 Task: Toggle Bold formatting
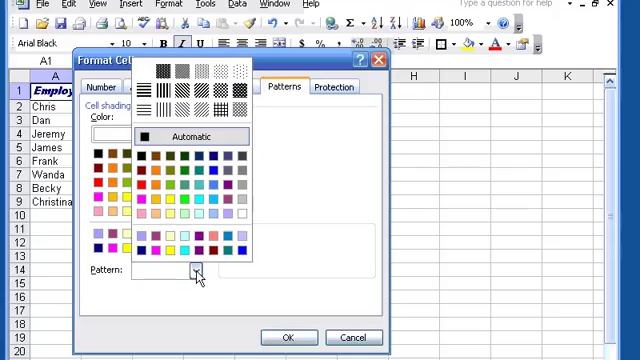pyautogui.click(x=163, y=44)
